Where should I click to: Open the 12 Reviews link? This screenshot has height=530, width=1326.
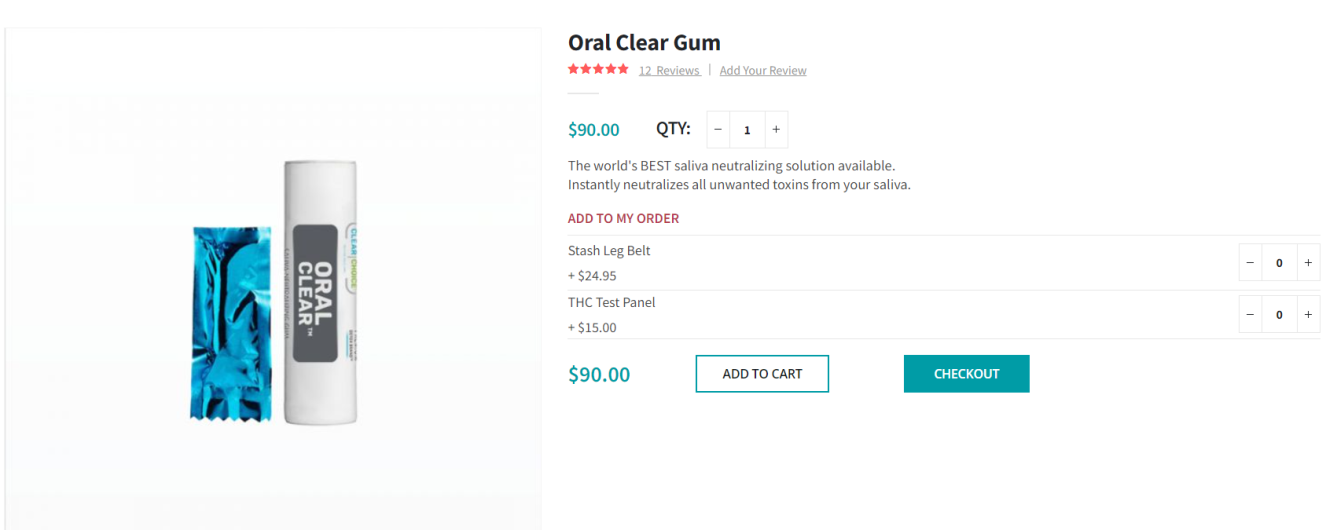(669, 71)
